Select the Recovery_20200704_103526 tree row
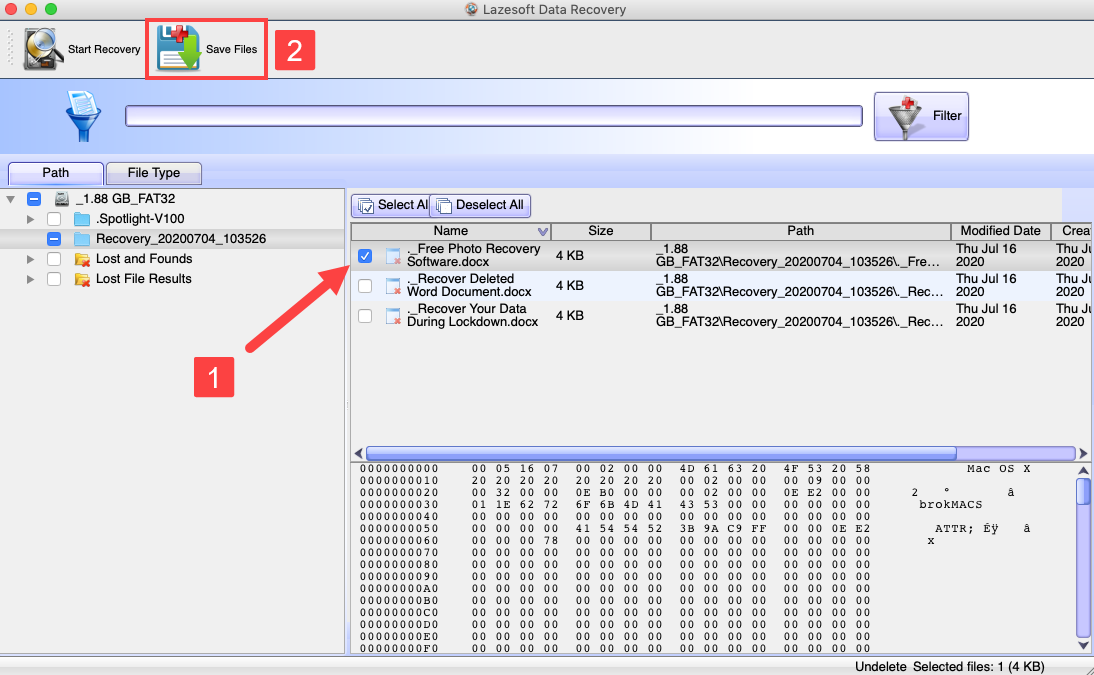 [172, 239]
